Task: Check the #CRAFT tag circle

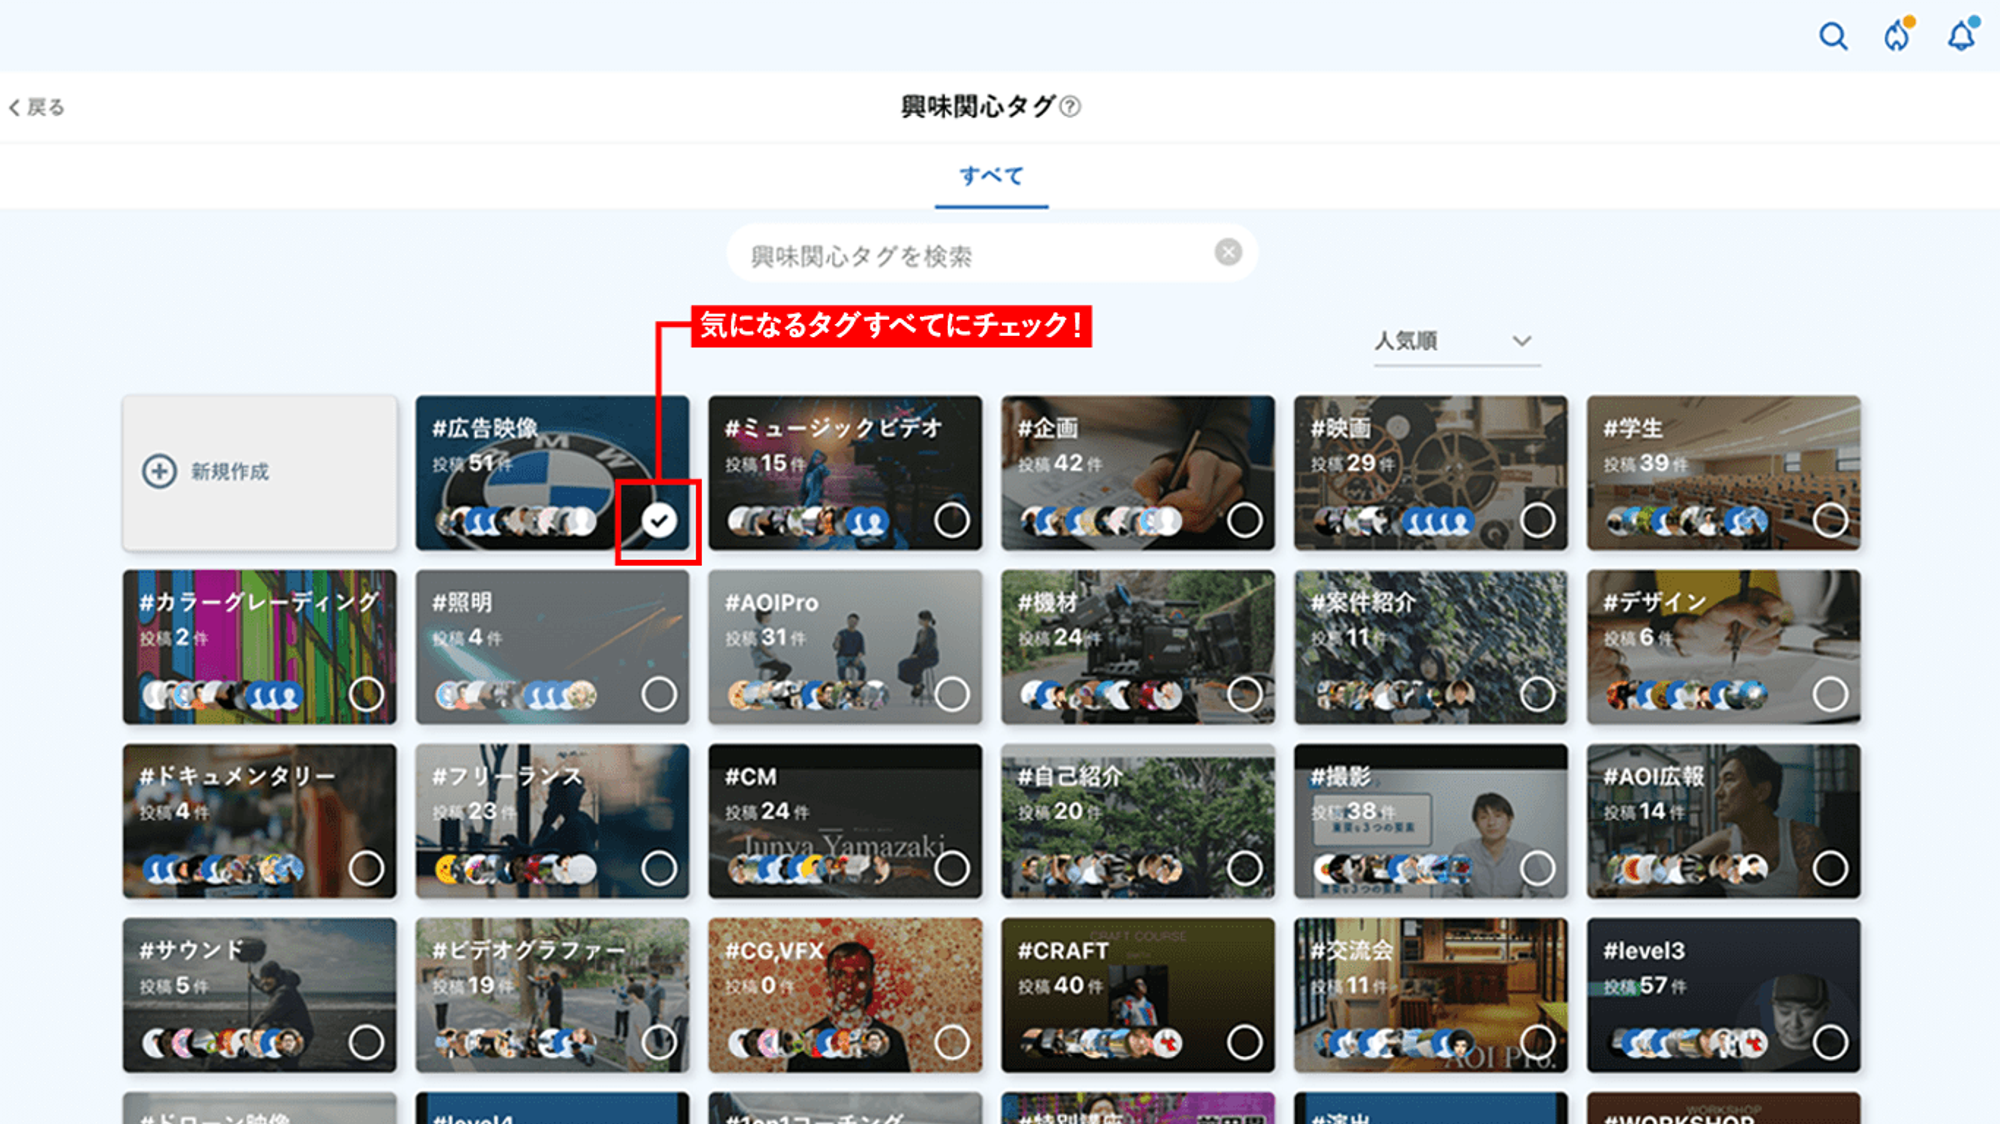Action: point(1245,1042)
